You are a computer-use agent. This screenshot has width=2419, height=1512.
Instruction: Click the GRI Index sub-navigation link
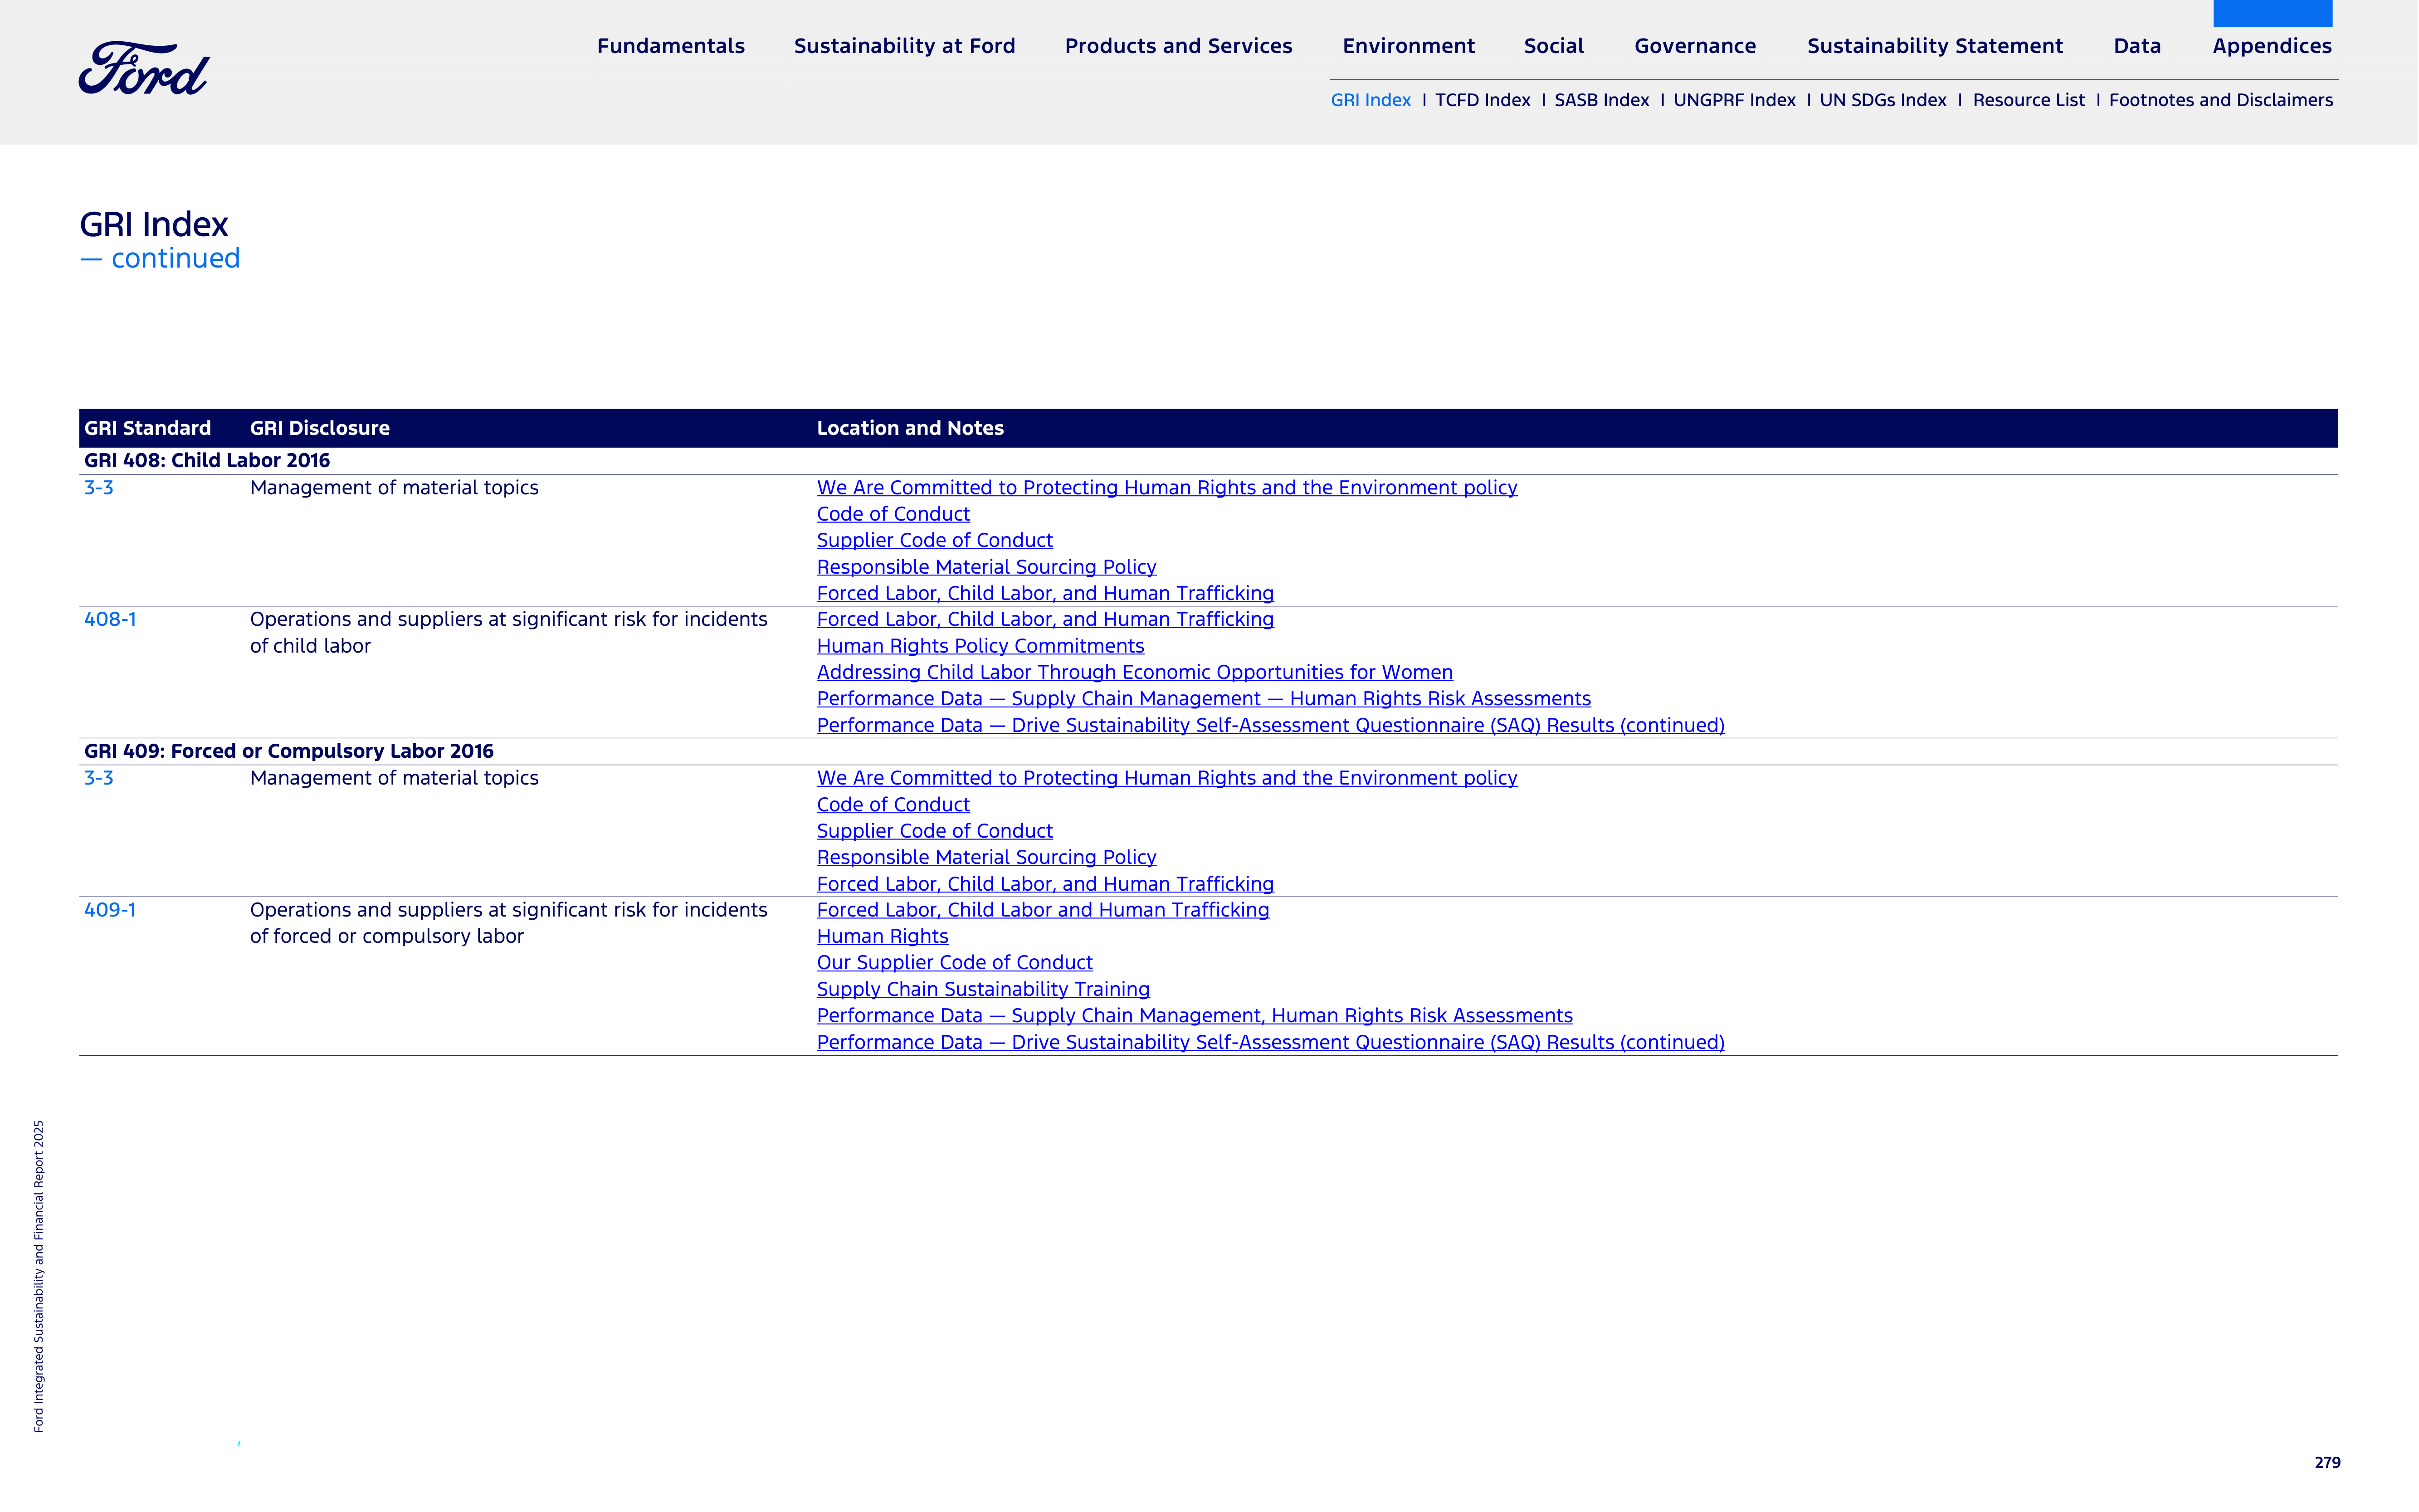click(1370, 100)
